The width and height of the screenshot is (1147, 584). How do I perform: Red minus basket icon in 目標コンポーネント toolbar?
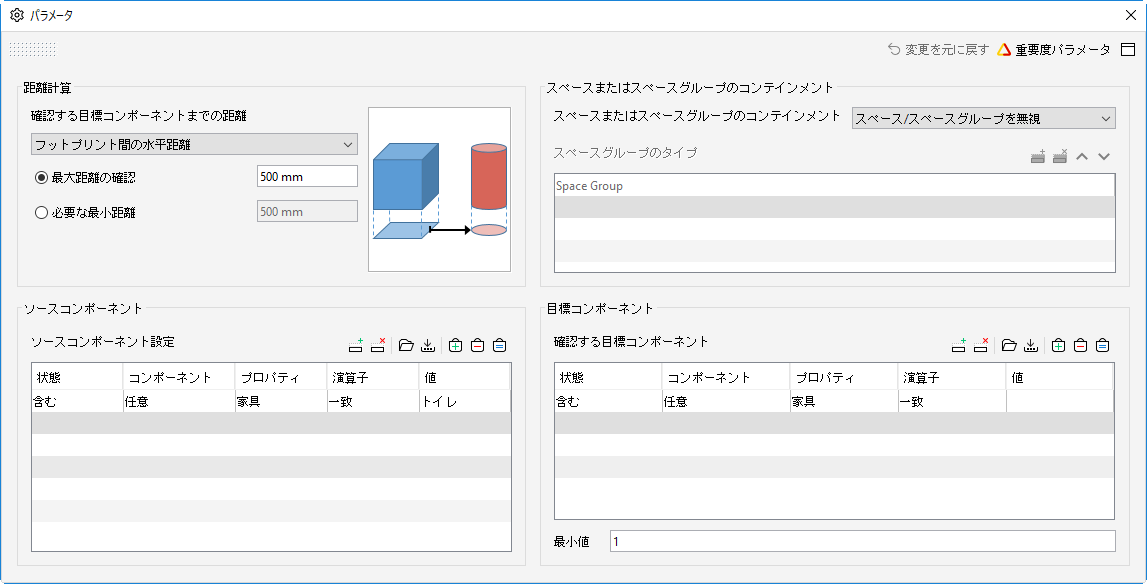pos(1080,345)
